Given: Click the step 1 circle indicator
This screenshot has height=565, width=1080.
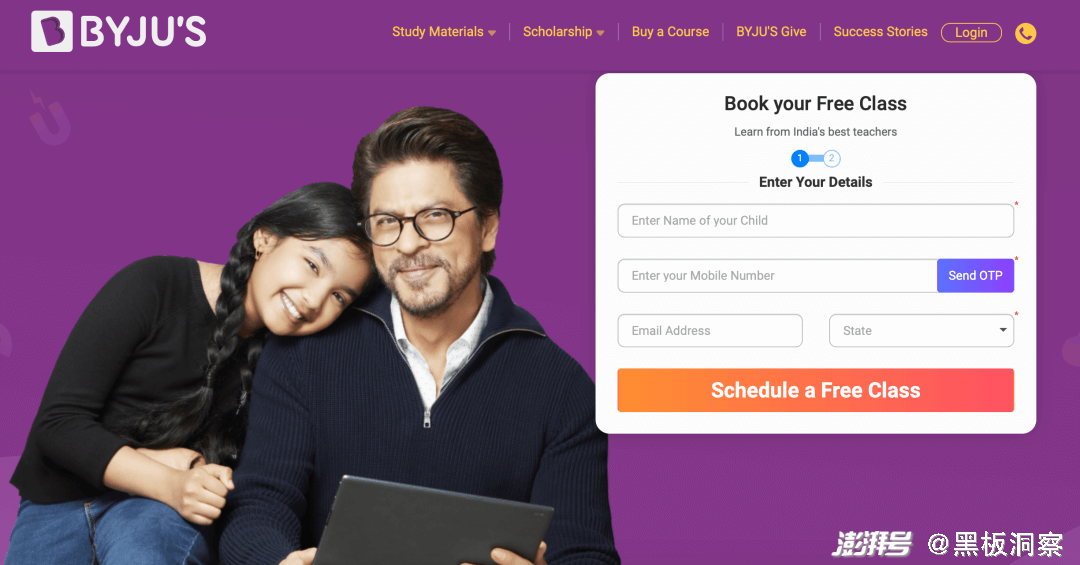Looking at the screenshot, I should [x=800, y=158].
